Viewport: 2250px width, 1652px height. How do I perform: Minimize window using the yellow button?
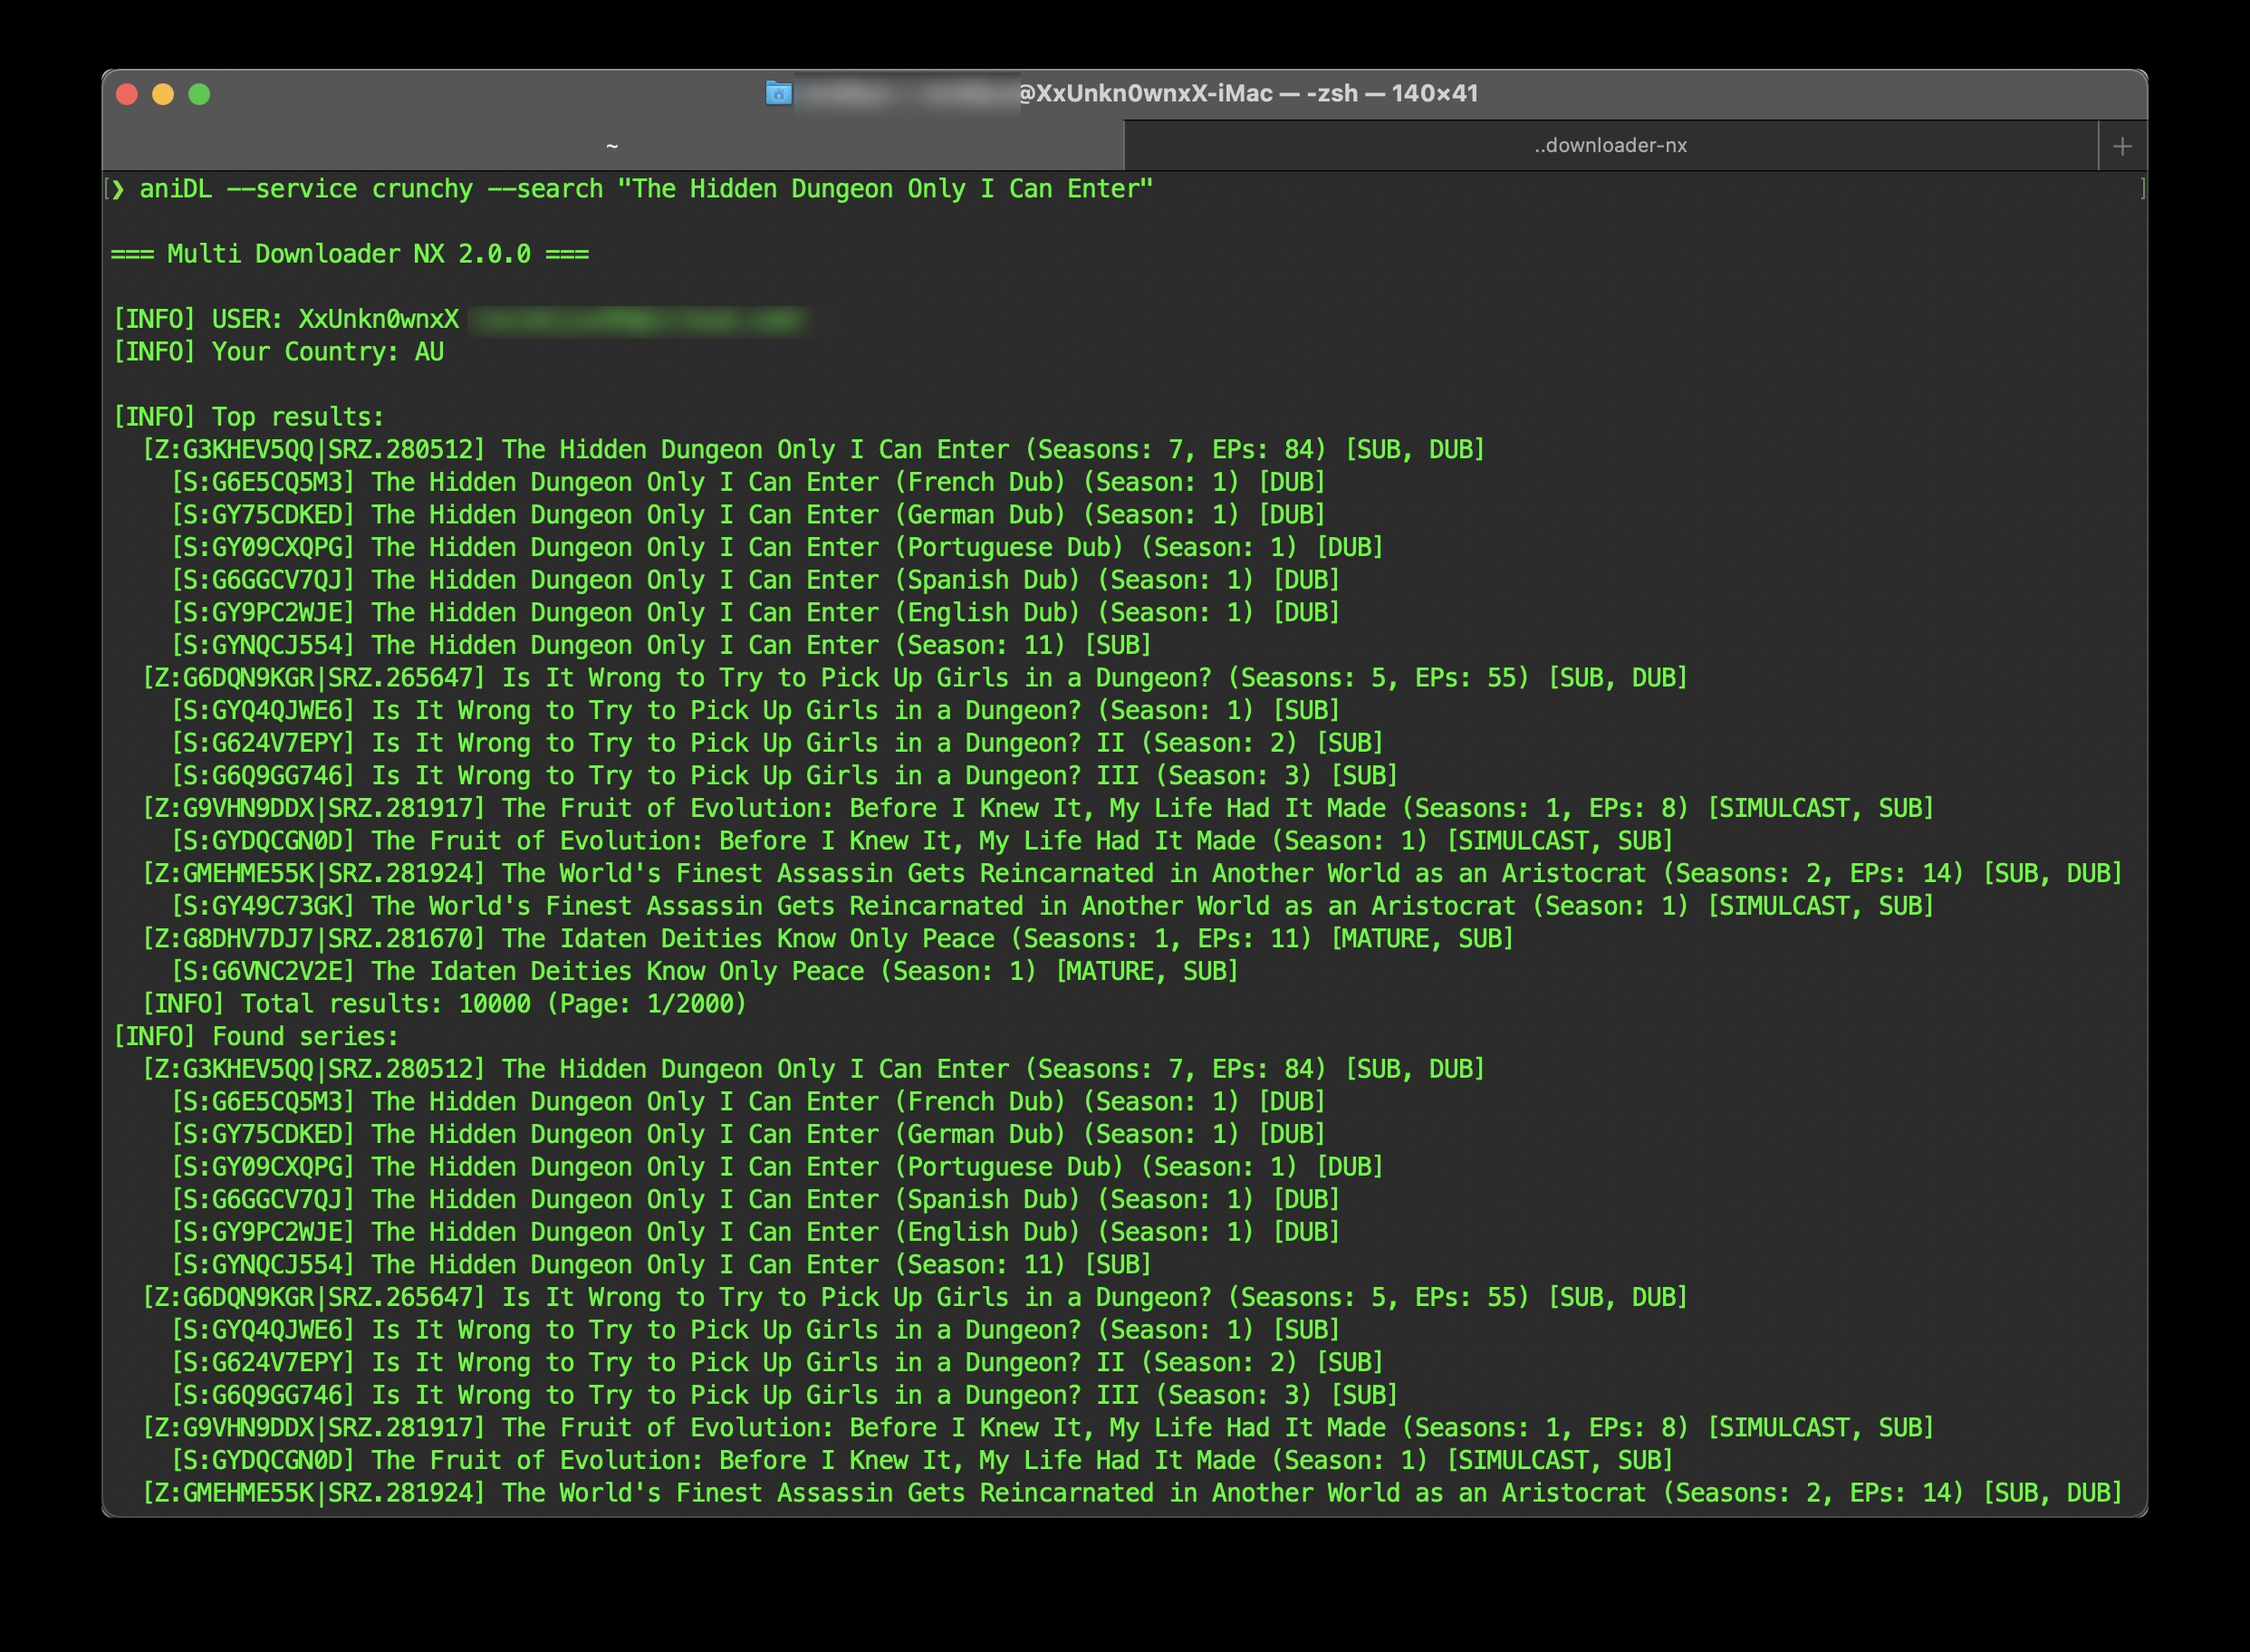163,94
